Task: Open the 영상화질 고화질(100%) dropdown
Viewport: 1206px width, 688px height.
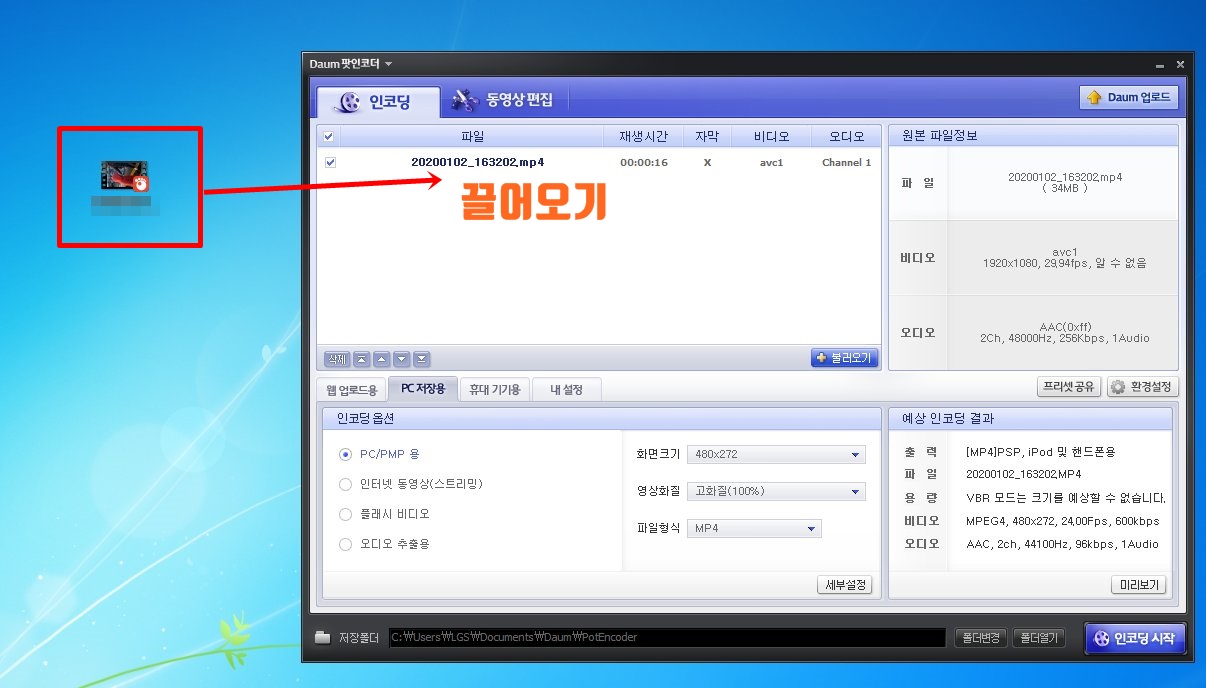Action: pyautogui.click(x=776, y=491)
